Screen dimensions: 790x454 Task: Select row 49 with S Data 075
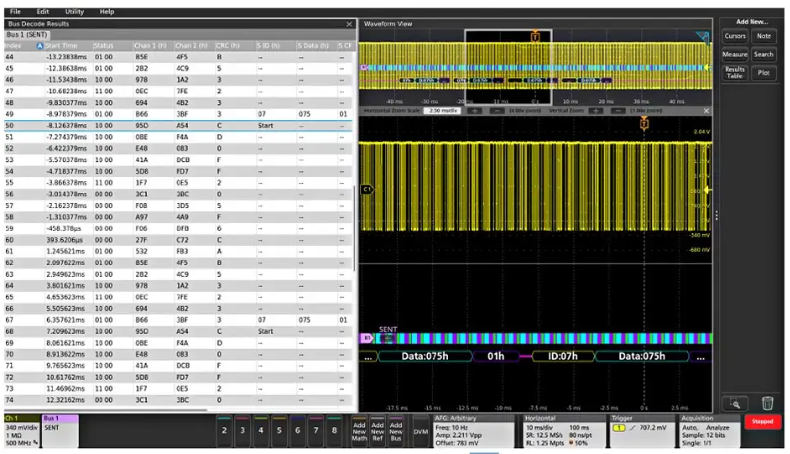[x=178, y=114]
